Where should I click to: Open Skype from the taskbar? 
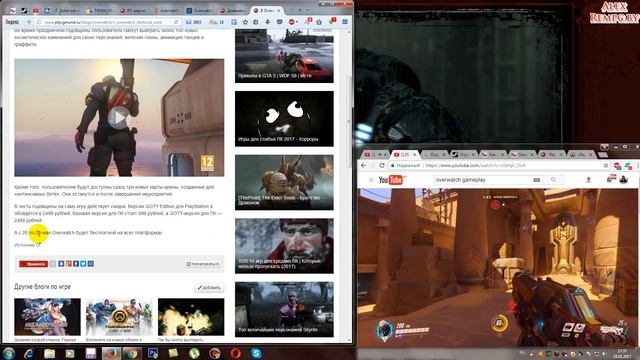click(256, 353)
